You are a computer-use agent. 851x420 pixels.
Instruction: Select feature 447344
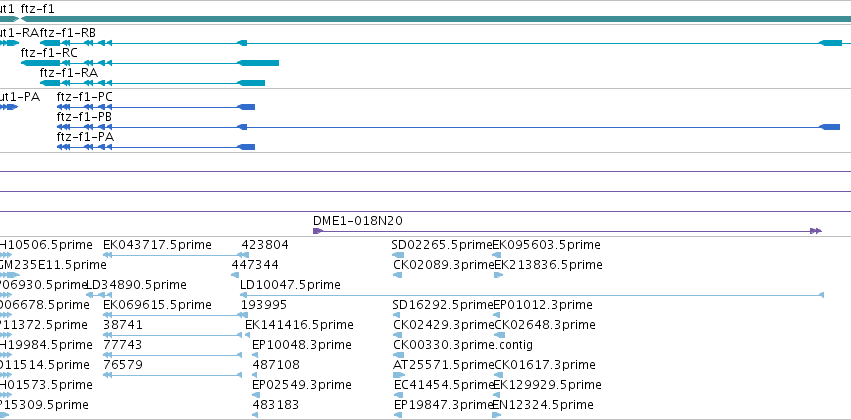click(x=255, y=265)
